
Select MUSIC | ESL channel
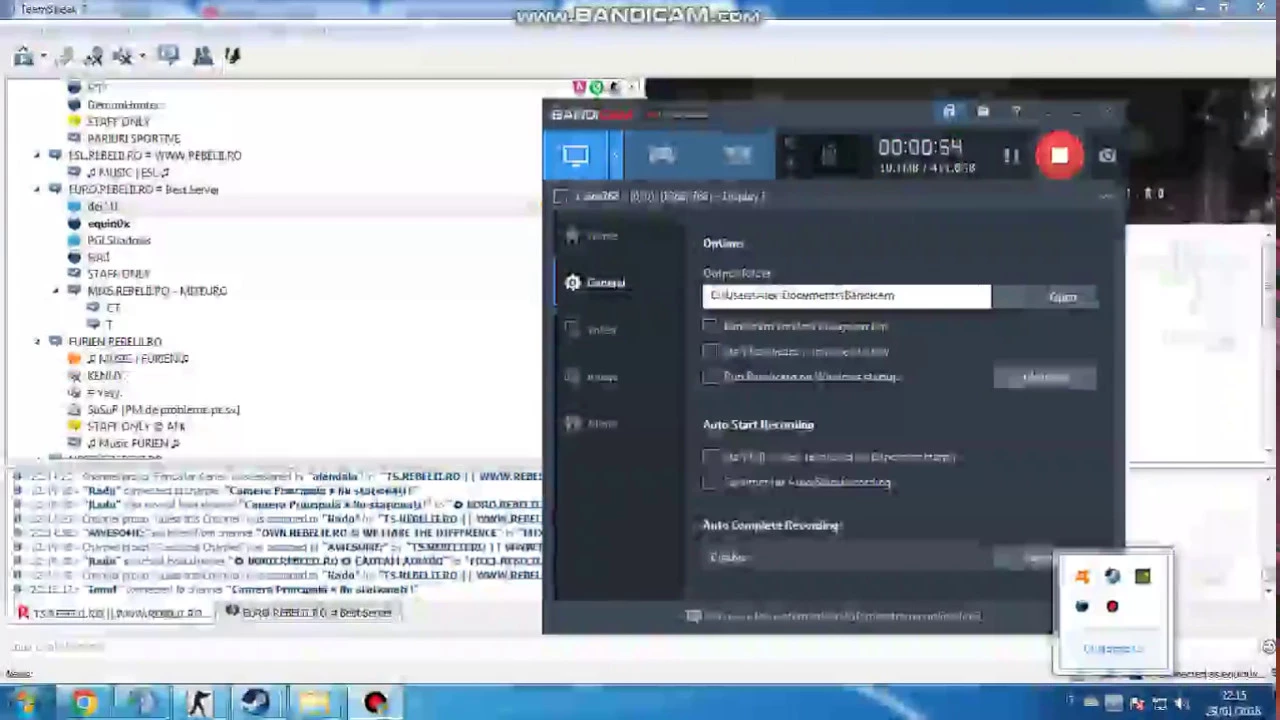pyautogui.click(x=128, y=173)
